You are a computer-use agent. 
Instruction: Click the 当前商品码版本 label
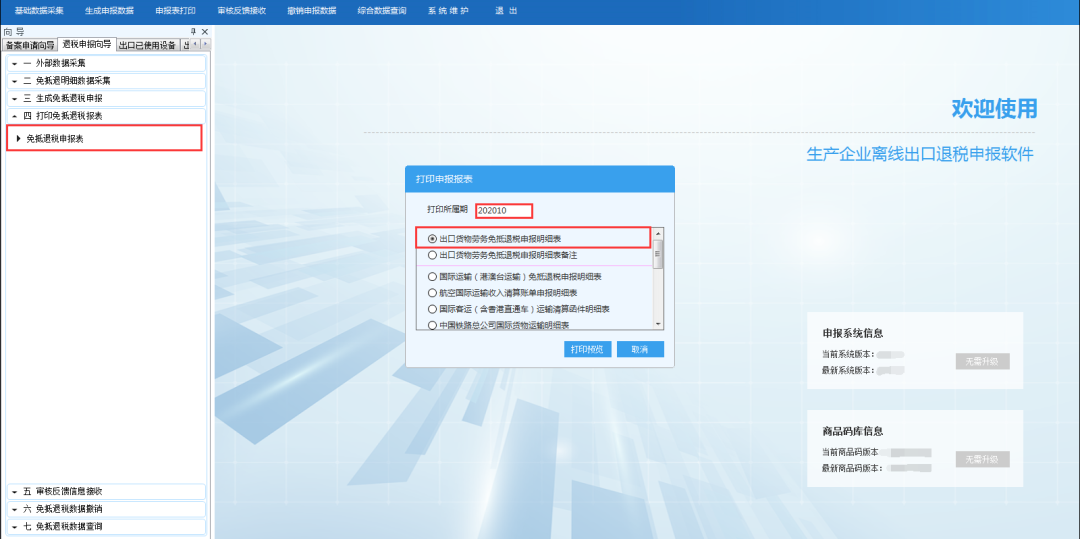tap(852, 452)
